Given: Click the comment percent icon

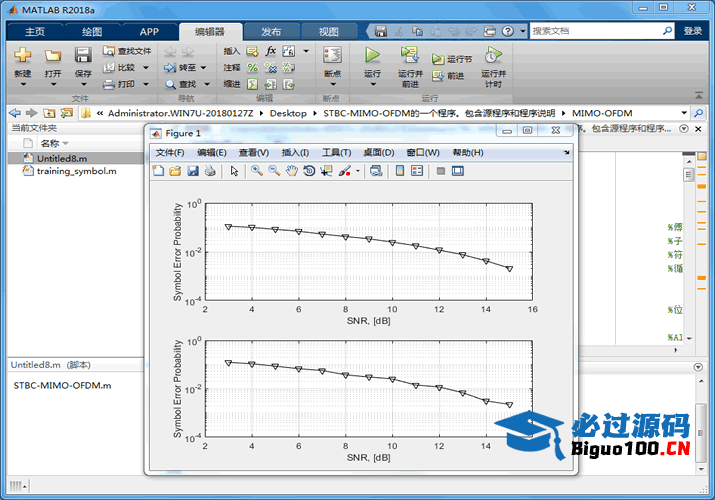Looking at the screenshot, I should point(253,67).
